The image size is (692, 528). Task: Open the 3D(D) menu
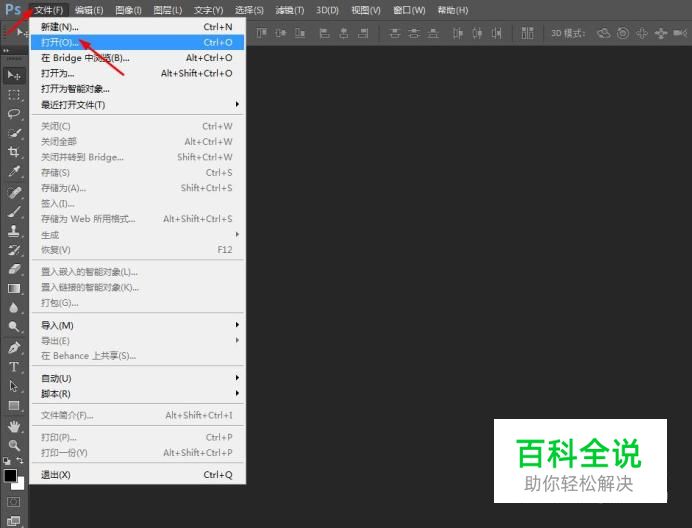[x=327, y=10]
